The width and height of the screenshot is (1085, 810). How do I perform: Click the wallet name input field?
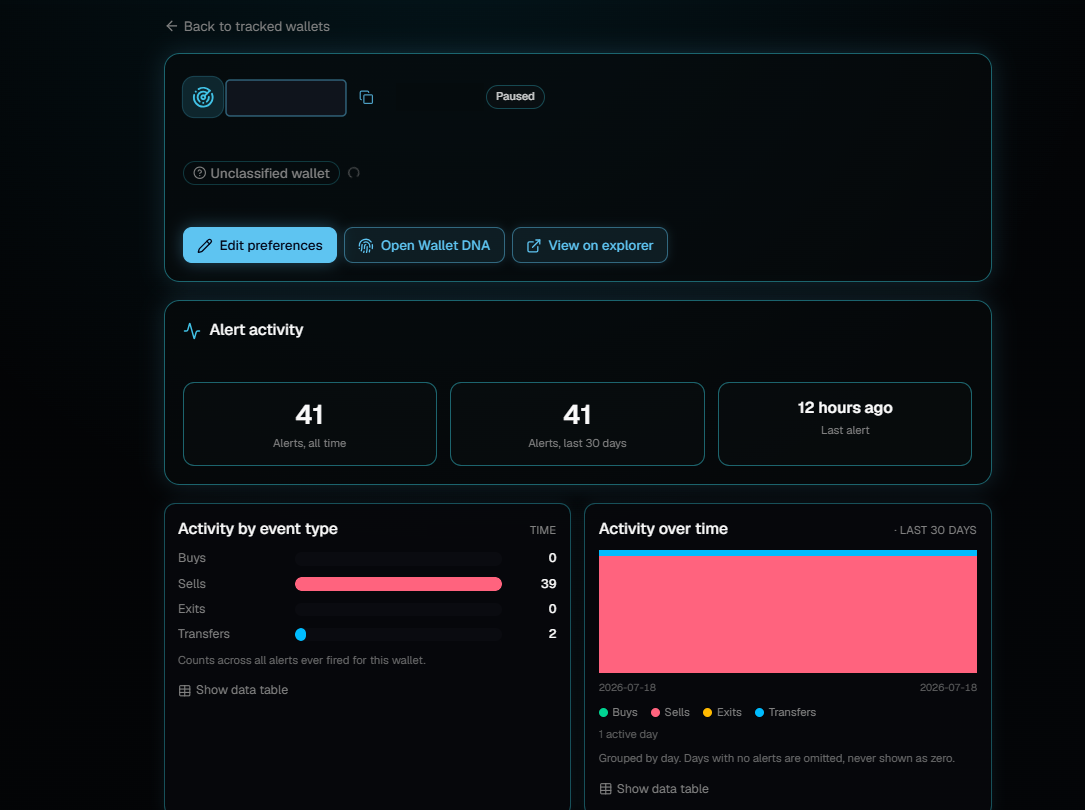click(286, 98)
